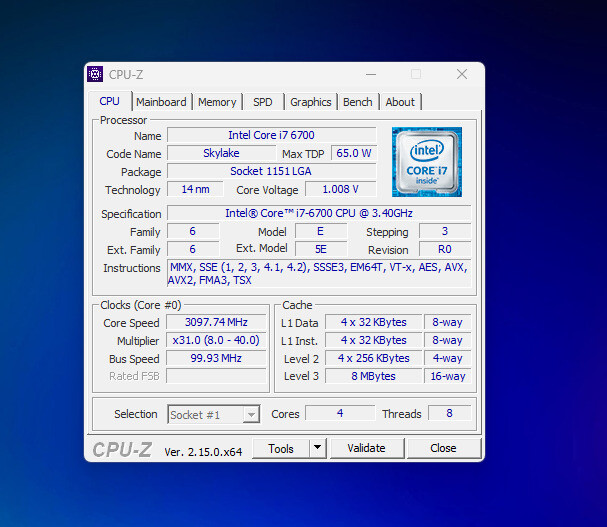Viewport: 607px width, 527px height.
Task: Open the Socket #1 selection dropdown
Action: click(x=214, y=414)
